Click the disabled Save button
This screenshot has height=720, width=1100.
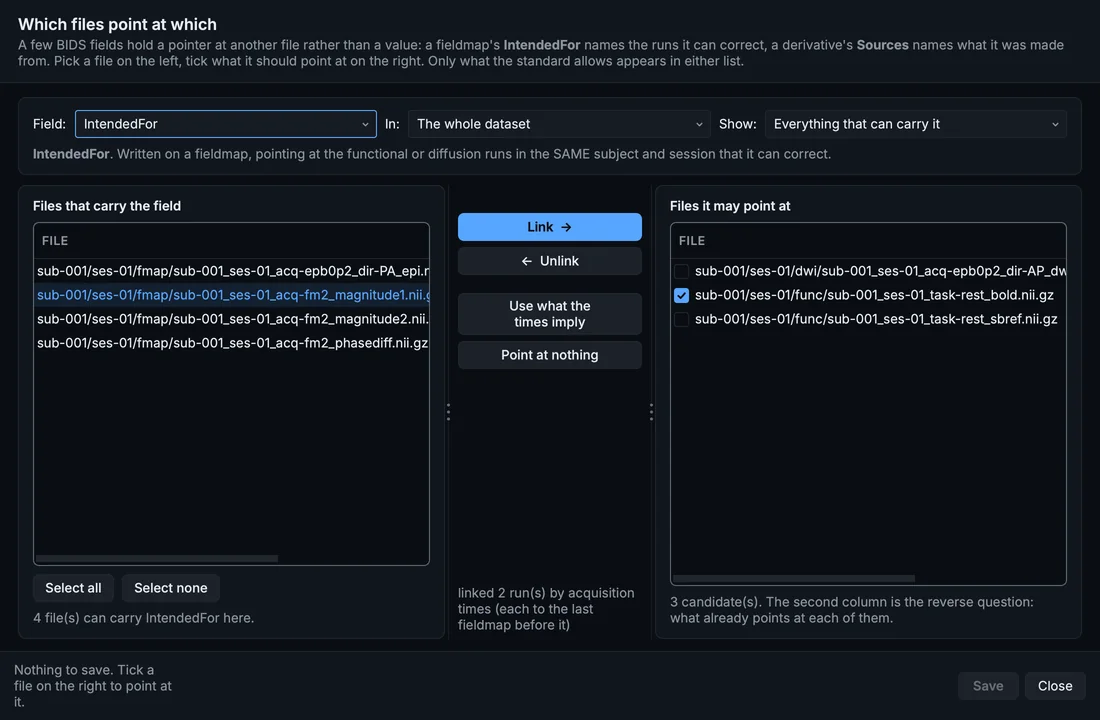[x=988, y=686]
